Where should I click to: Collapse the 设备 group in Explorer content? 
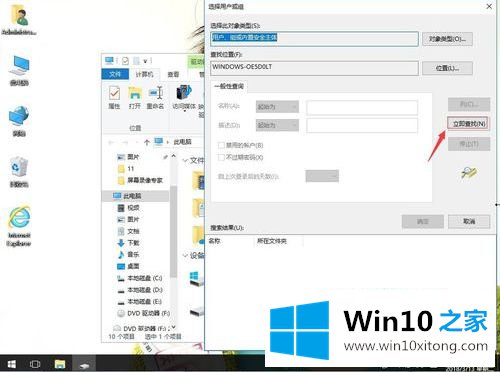(x=185, y=256)
